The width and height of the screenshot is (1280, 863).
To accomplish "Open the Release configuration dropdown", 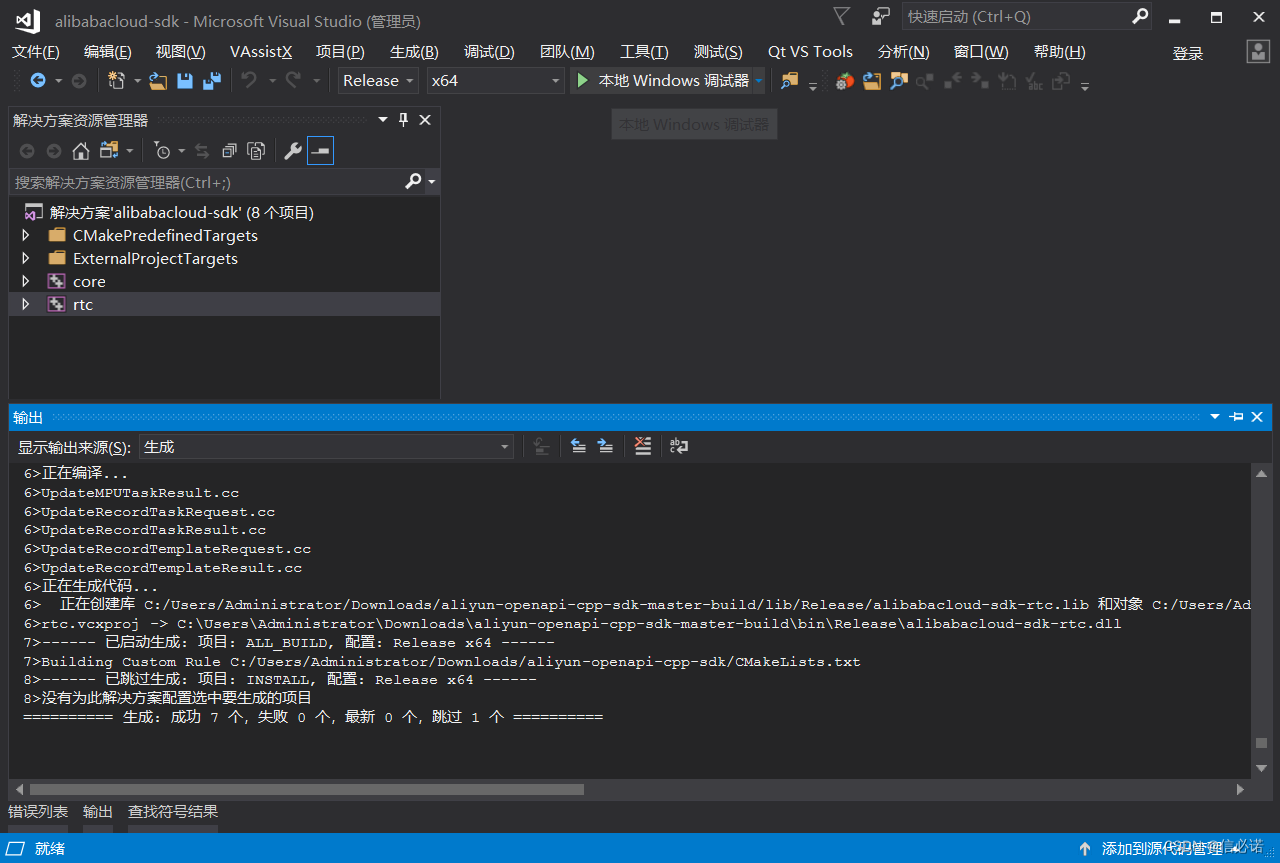I will pos(379,81).
